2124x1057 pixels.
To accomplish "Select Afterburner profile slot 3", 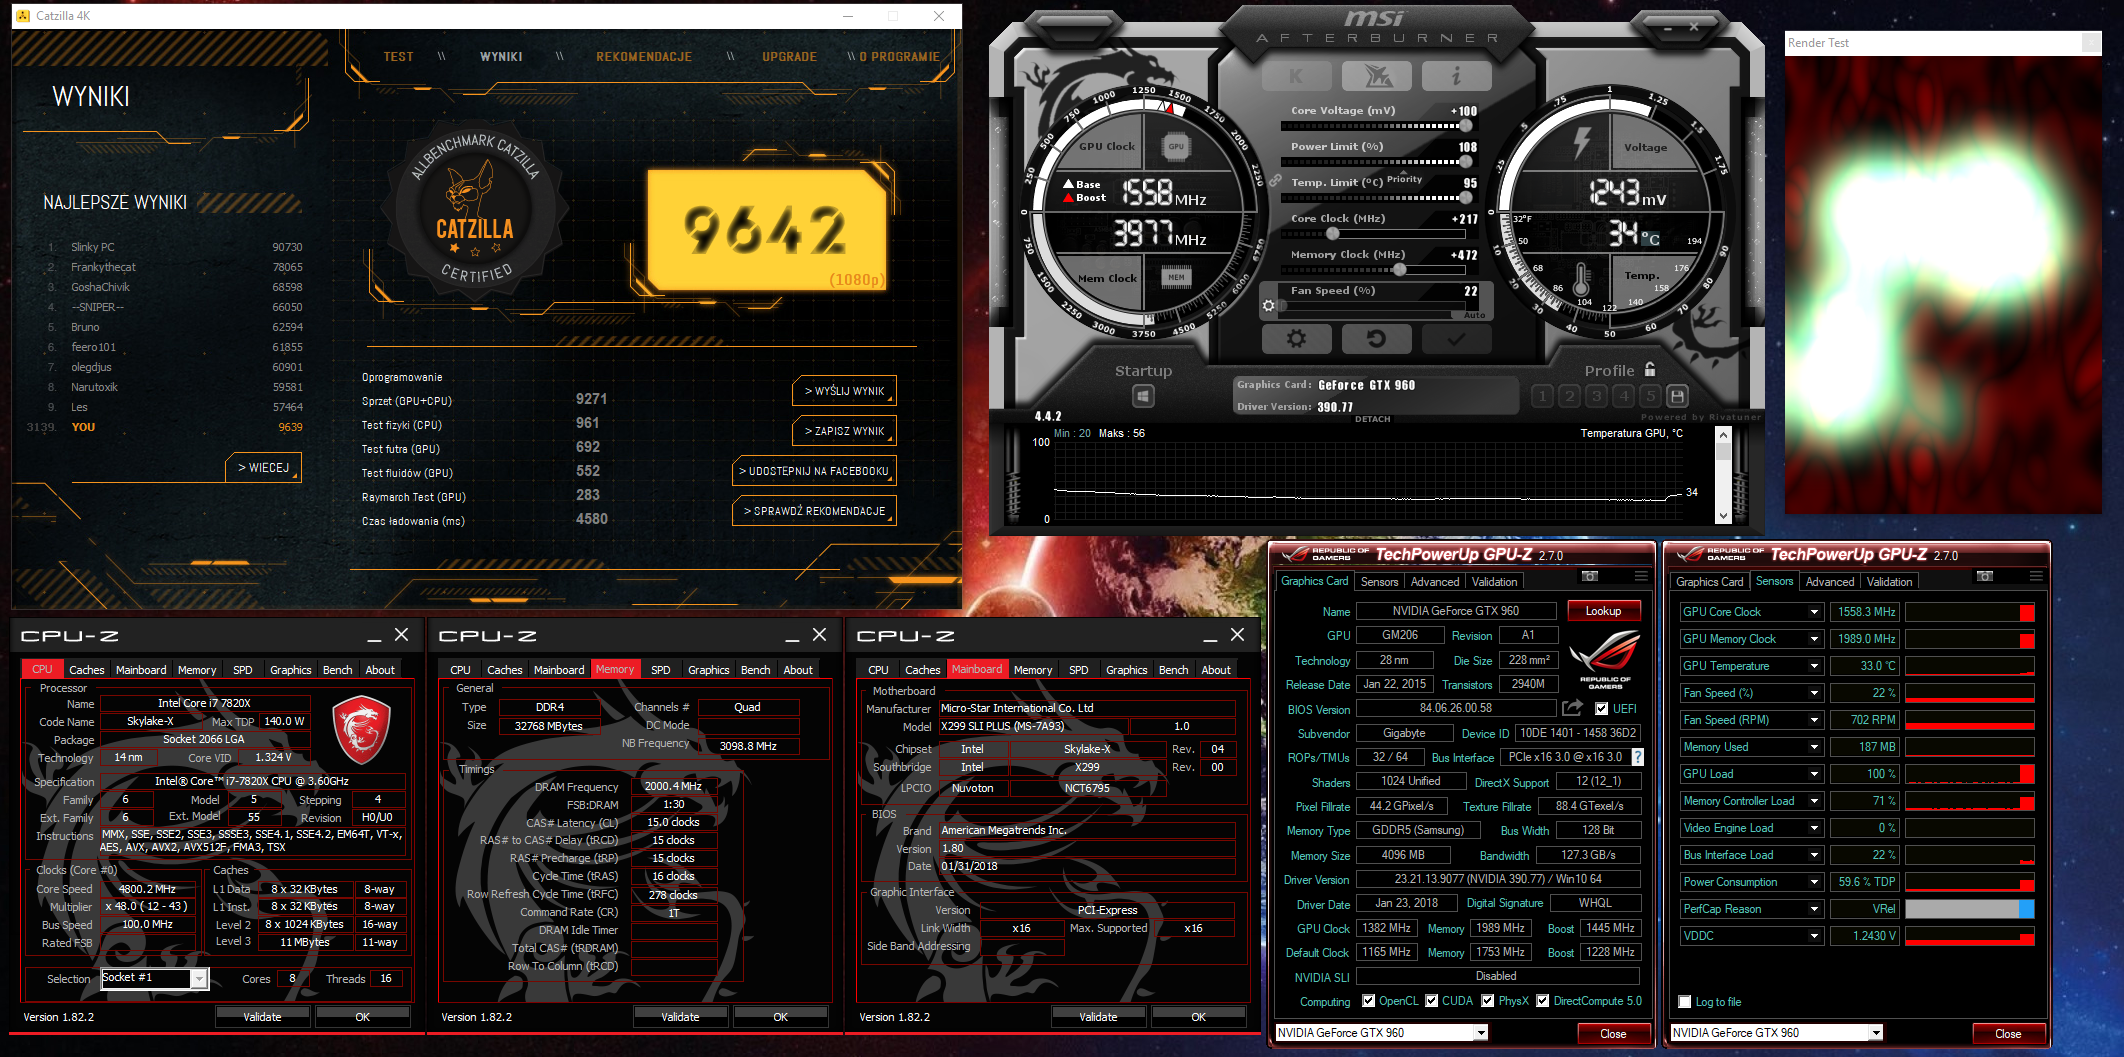I will tap(1597, 396).
